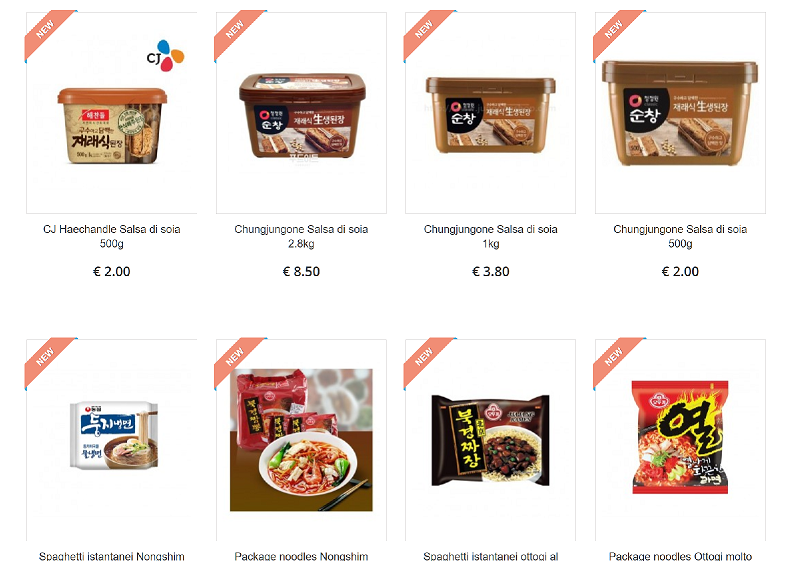Select the black Ottogi jjajang noodle image
Image resolution: width=794 pixels, height=561 pixels.
(490, 440)
